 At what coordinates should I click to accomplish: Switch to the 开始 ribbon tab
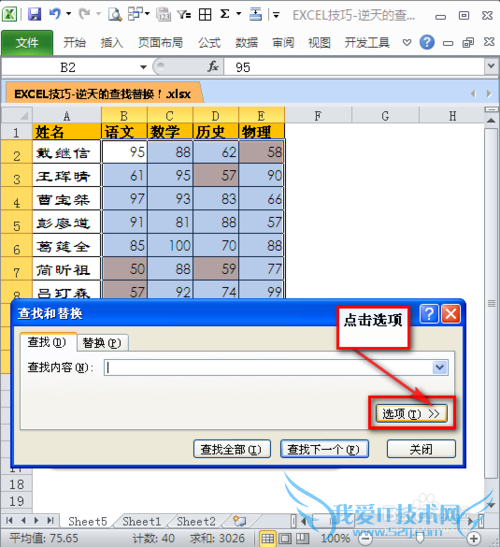point(74,43)
